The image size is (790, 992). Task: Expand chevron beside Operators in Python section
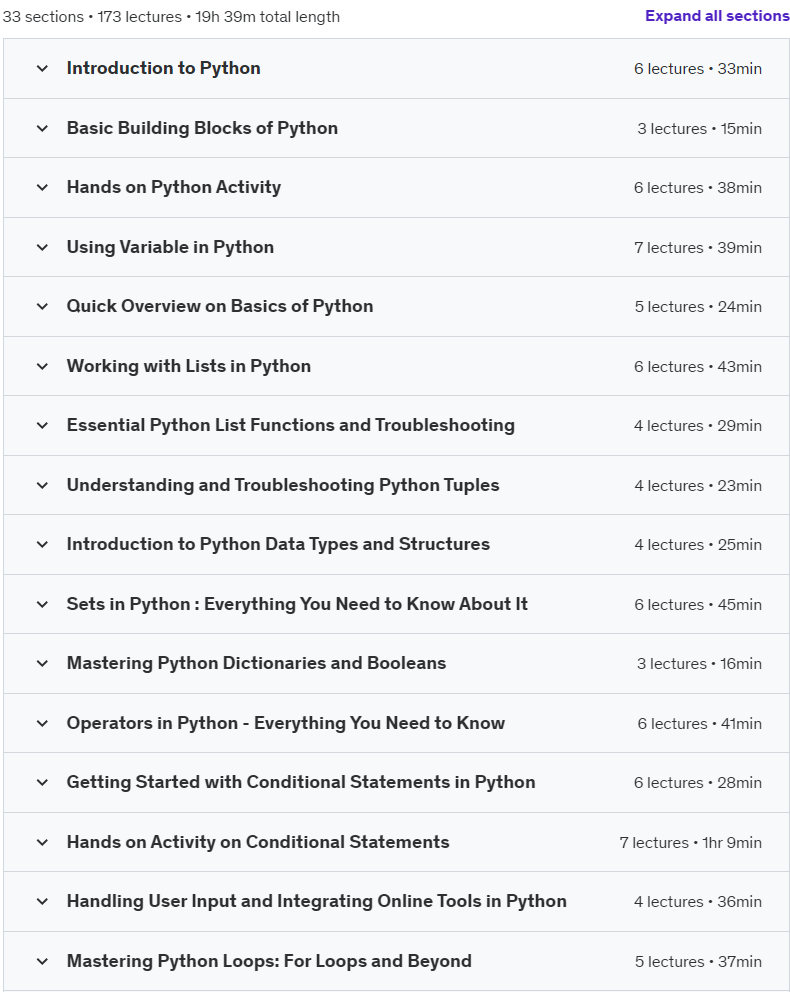tap(42, 723)
